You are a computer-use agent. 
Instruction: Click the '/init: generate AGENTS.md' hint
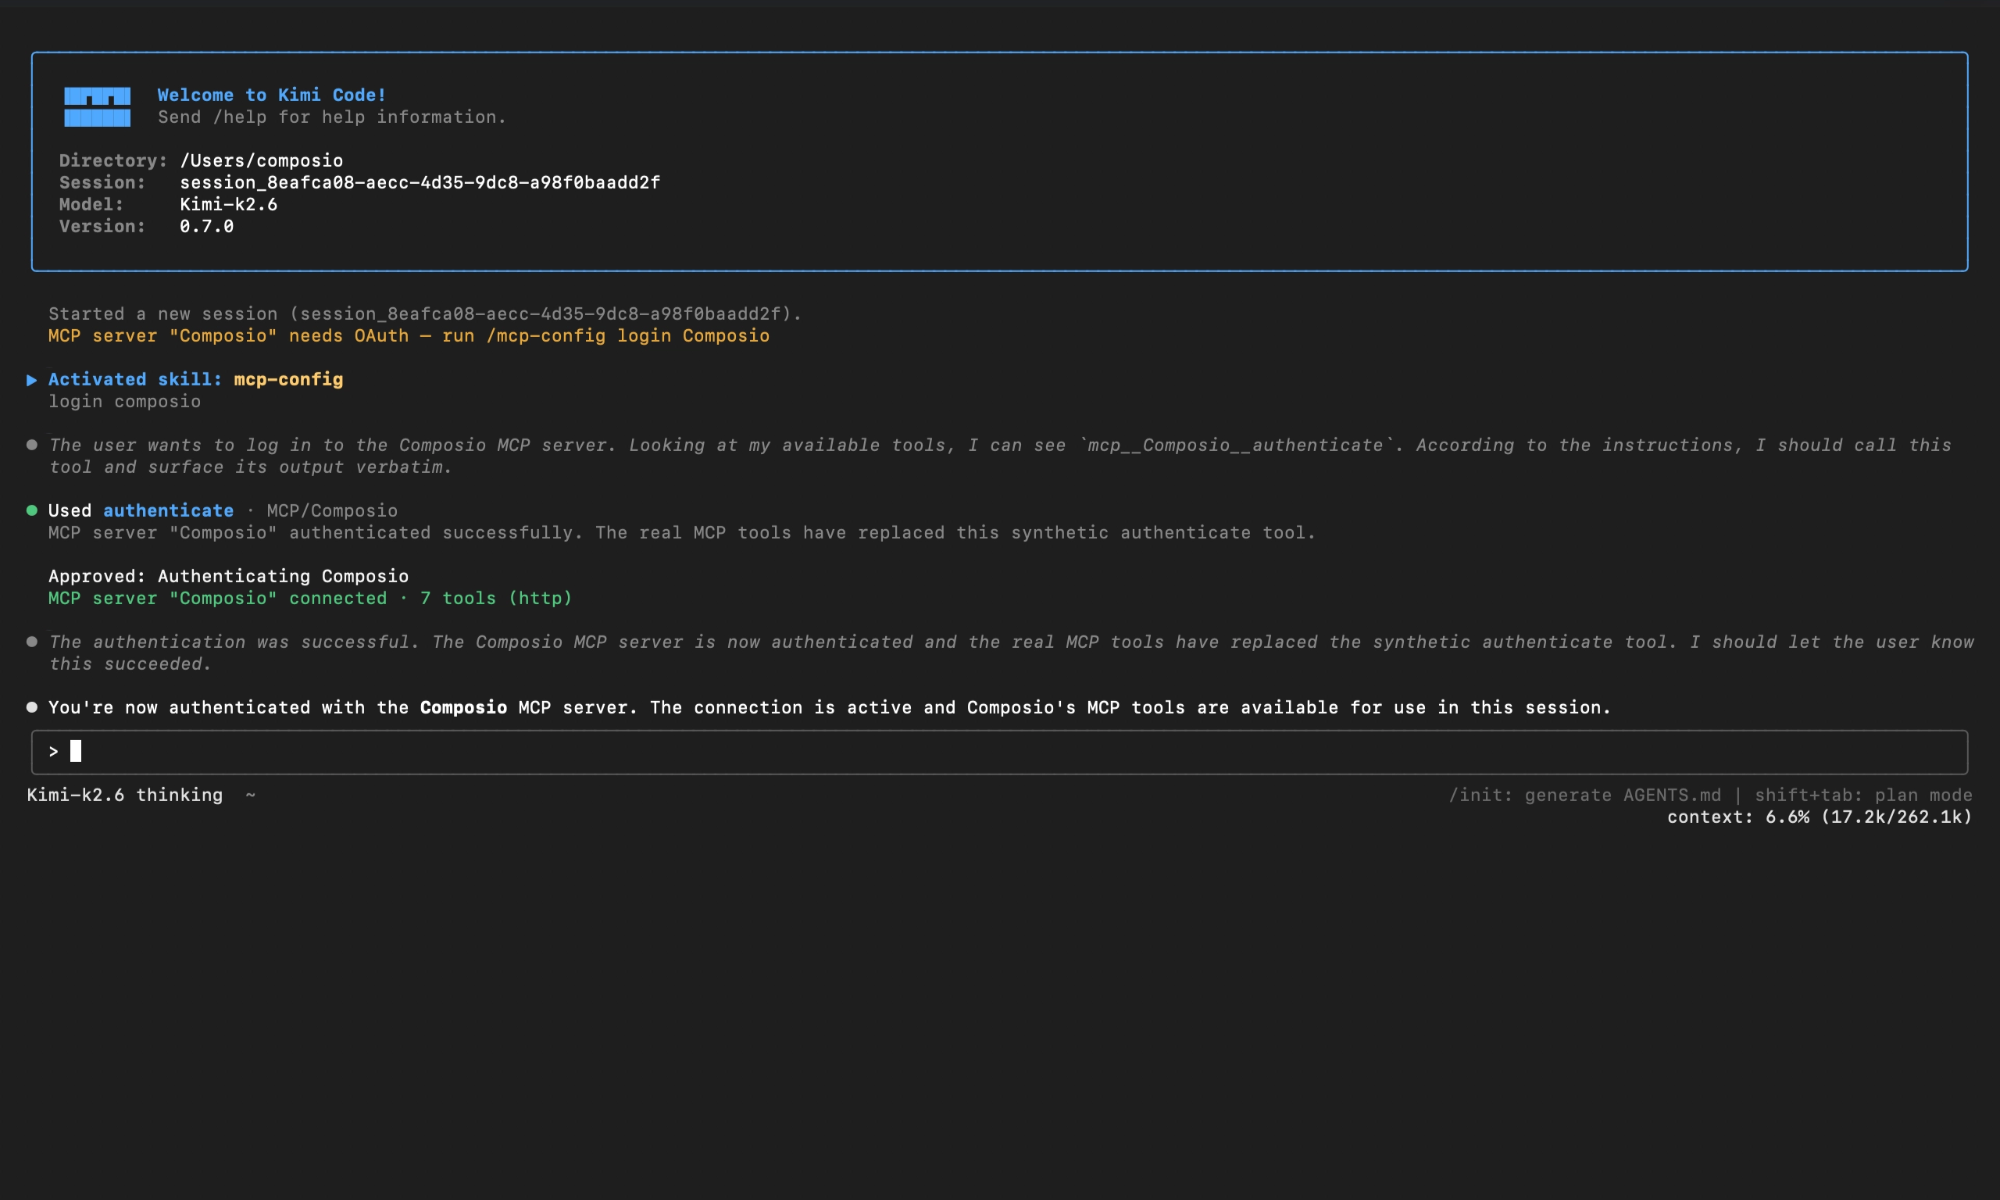click(1585, 795)
